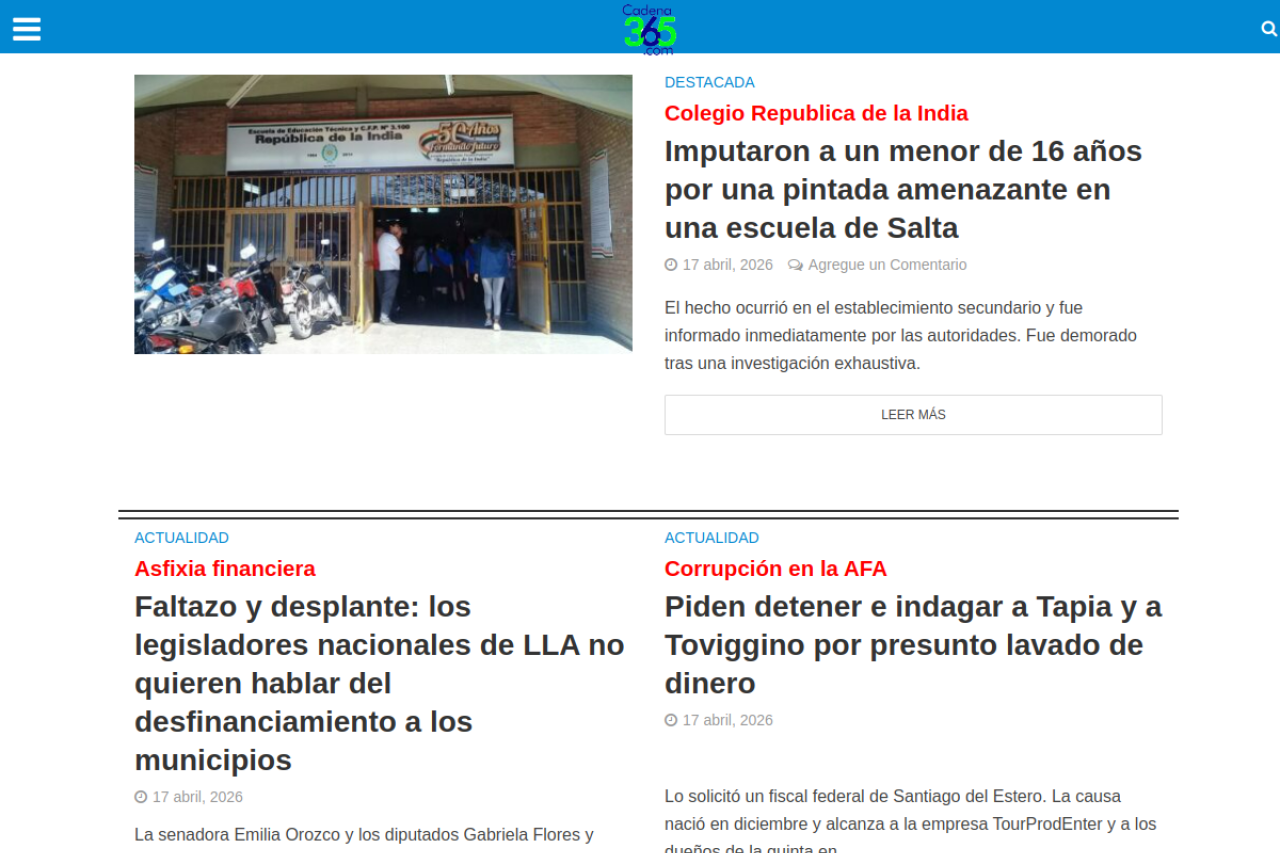1280x853 pixels.
Task: Click the clock icon beside Salta article date
Action: [x=671, y=265]
